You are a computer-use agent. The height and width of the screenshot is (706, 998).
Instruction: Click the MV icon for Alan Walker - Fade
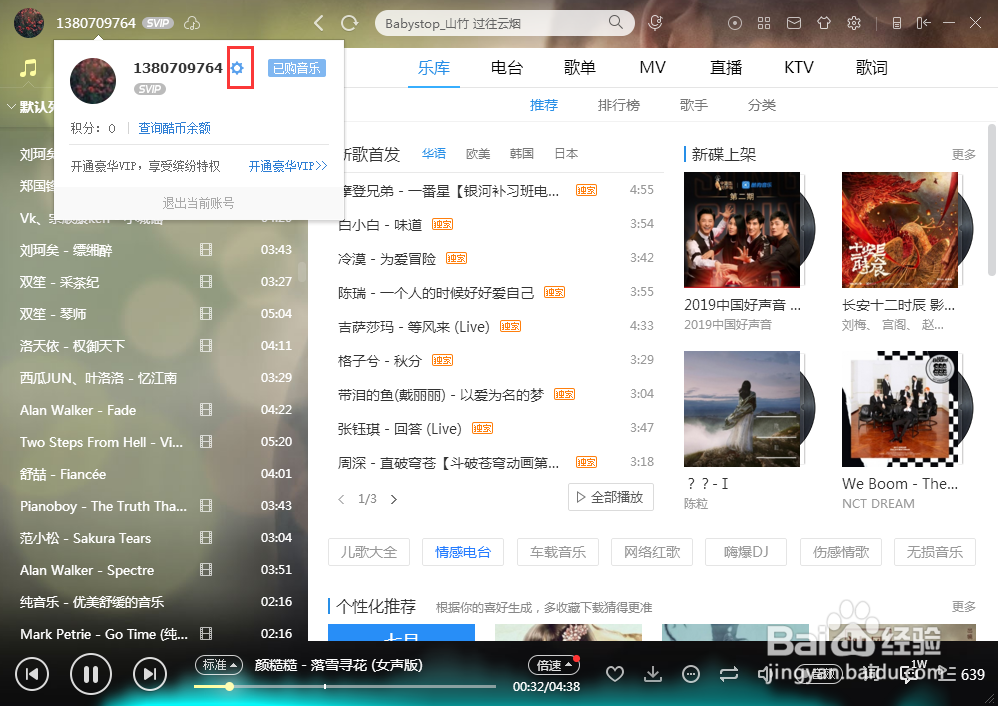(206, 409)
